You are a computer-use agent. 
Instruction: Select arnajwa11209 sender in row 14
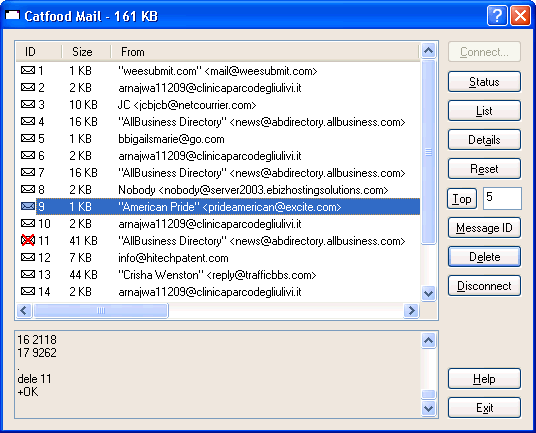click(x=210, y=292)
